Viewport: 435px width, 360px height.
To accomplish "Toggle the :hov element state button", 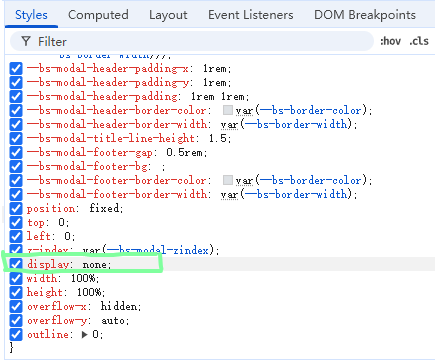I will pyautogui.click(x=390, y=41).
